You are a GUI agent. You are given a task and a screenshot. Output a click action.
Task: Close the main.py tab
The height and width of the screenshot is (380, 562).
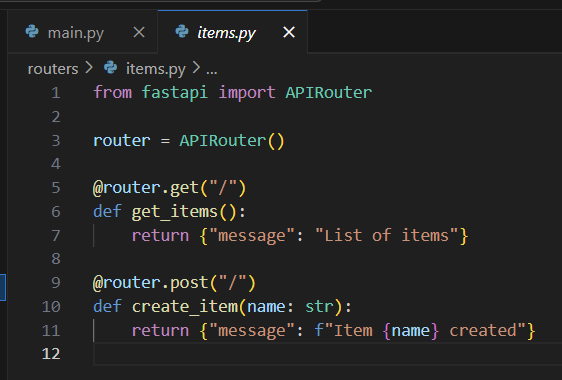click(x=139, y=33)
